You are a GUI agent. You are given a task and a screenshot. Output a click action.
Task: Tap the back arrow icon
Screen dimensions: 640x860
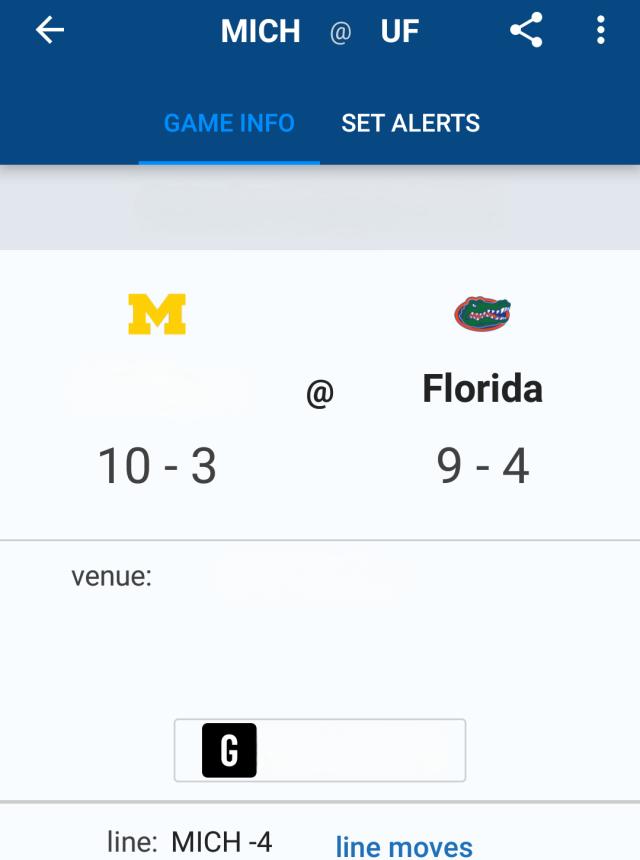[49, 31]
